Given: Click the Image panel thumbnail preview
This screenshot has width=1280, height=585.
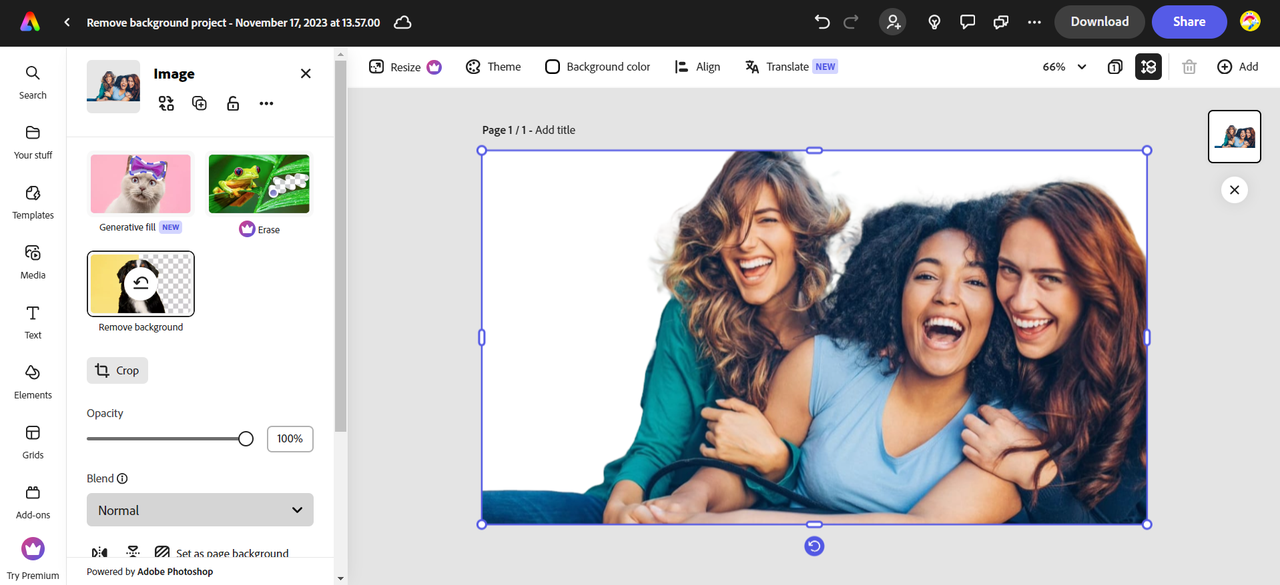Looking at the screenshot, I should point(113,86).
